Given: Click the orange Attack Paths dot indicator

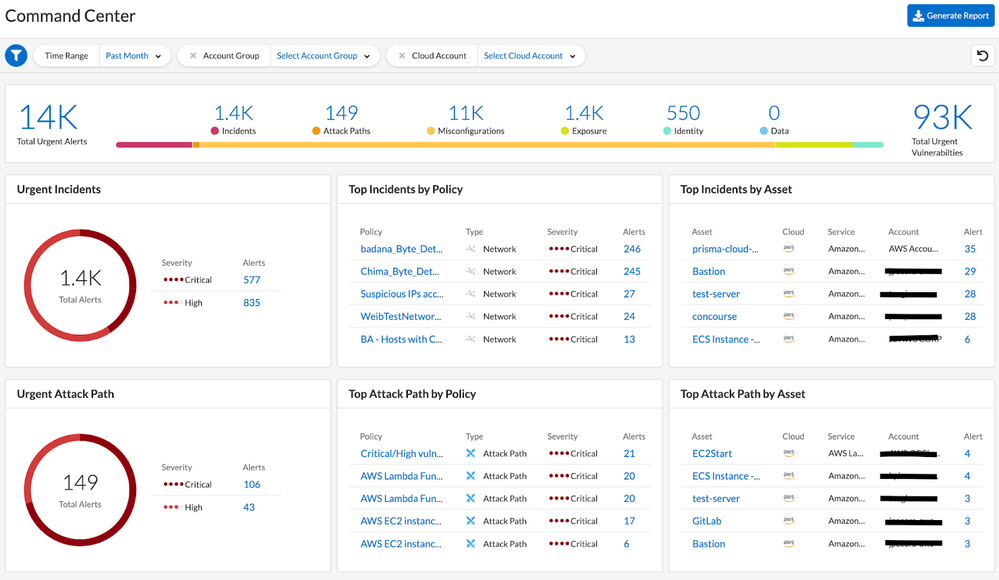Looking at the screenshot, I should tap(316, 130).
